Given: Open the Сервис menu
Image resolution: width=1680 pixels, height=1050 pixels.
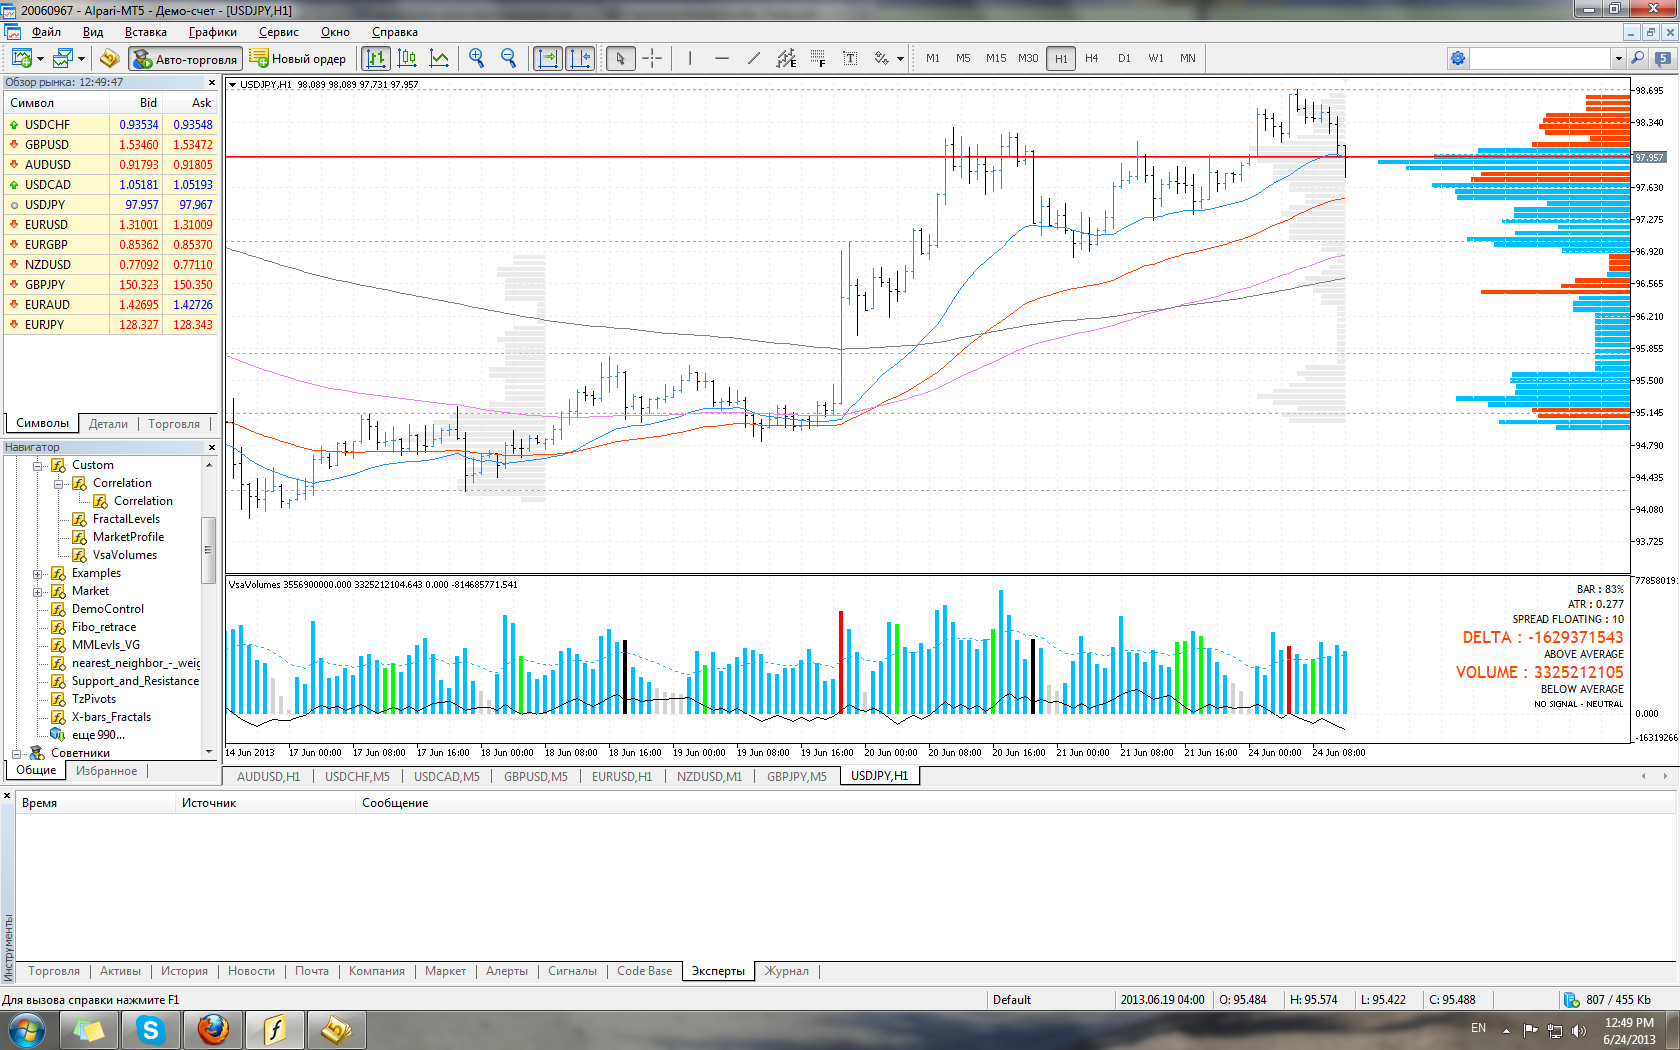Looking at the screenshot, I should [x=279, y=32].
